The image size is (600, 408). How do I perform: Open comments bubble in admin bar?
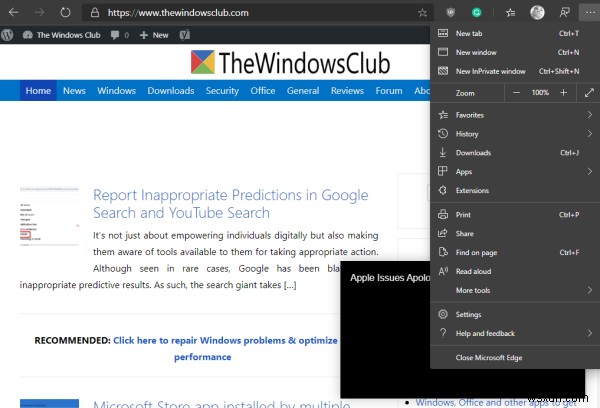(x=119, y=35)
